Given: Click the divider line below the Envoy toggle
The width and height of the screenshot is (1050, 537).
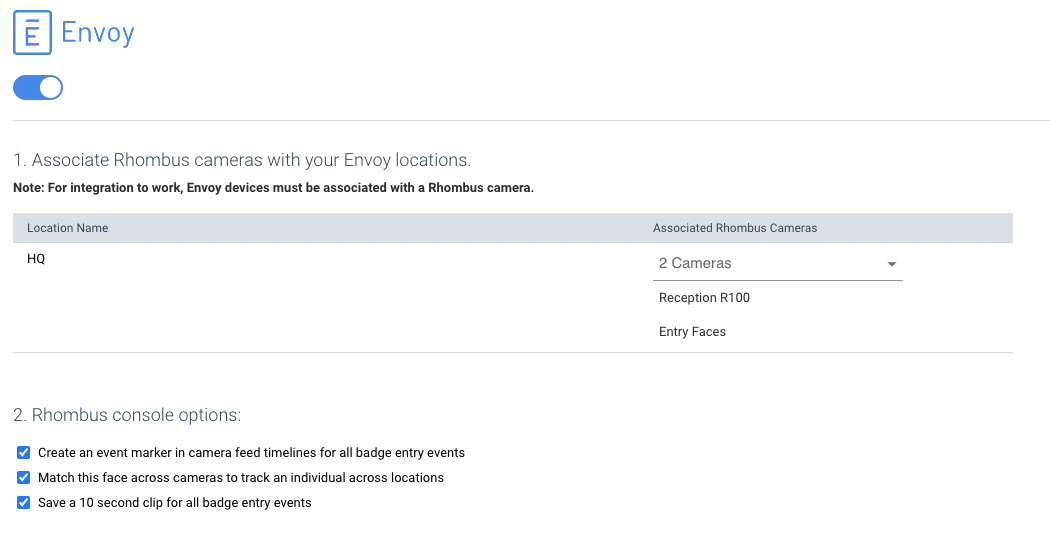Looking at the screenshot, I should point(531,121).
